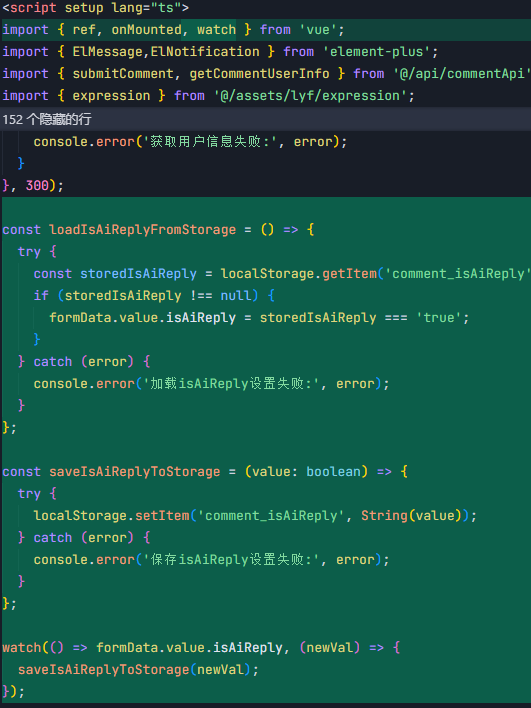This screenshot has height=708, width=531.
Task: Click the watch import on the vue line
Action: tap(216, 30)
